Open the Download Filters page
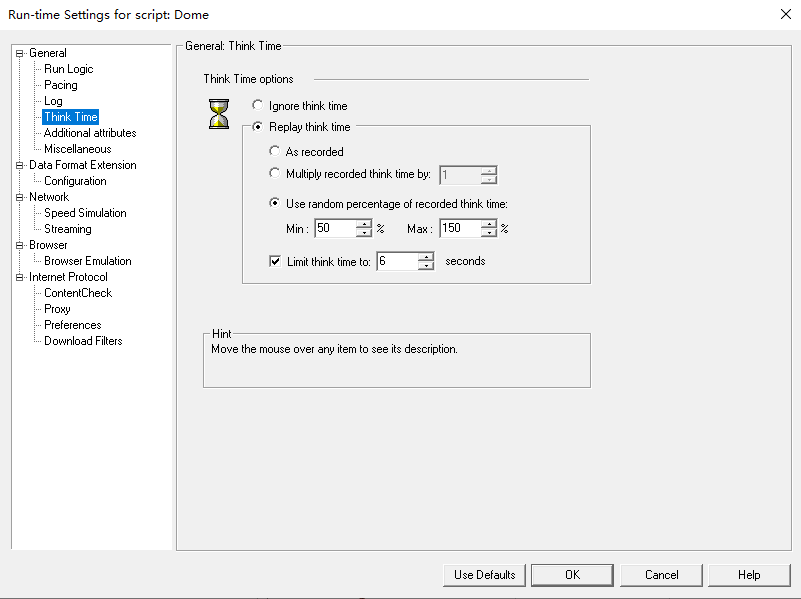 [84, 340]
